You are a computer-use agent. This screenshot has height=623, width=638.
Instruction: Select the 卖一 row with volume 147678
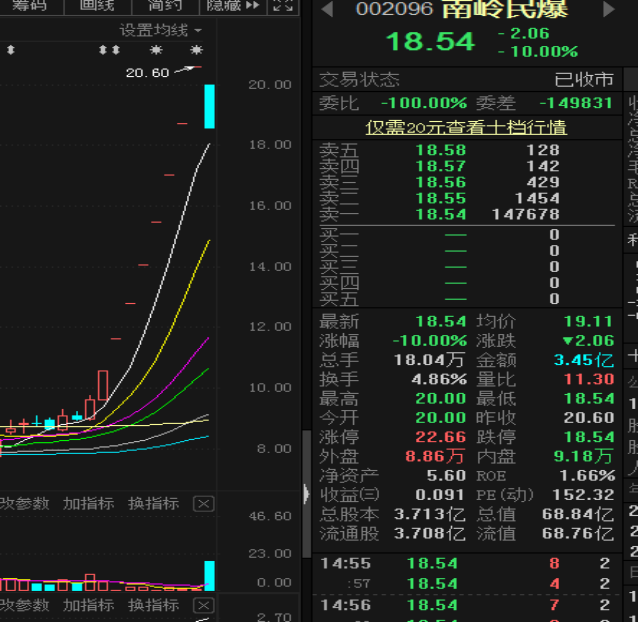click(x=467, y=214)
